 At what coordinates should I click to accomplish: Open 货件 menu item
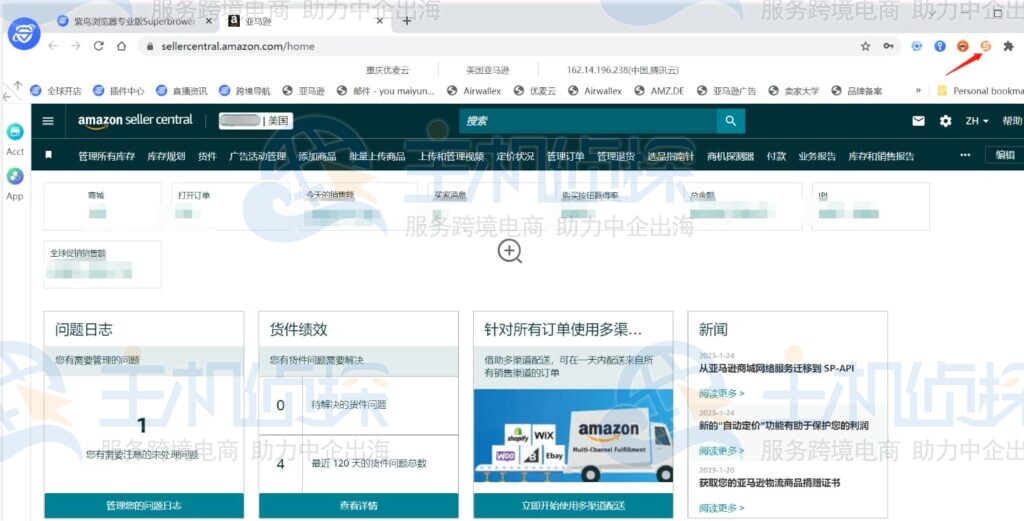[207, 156]
